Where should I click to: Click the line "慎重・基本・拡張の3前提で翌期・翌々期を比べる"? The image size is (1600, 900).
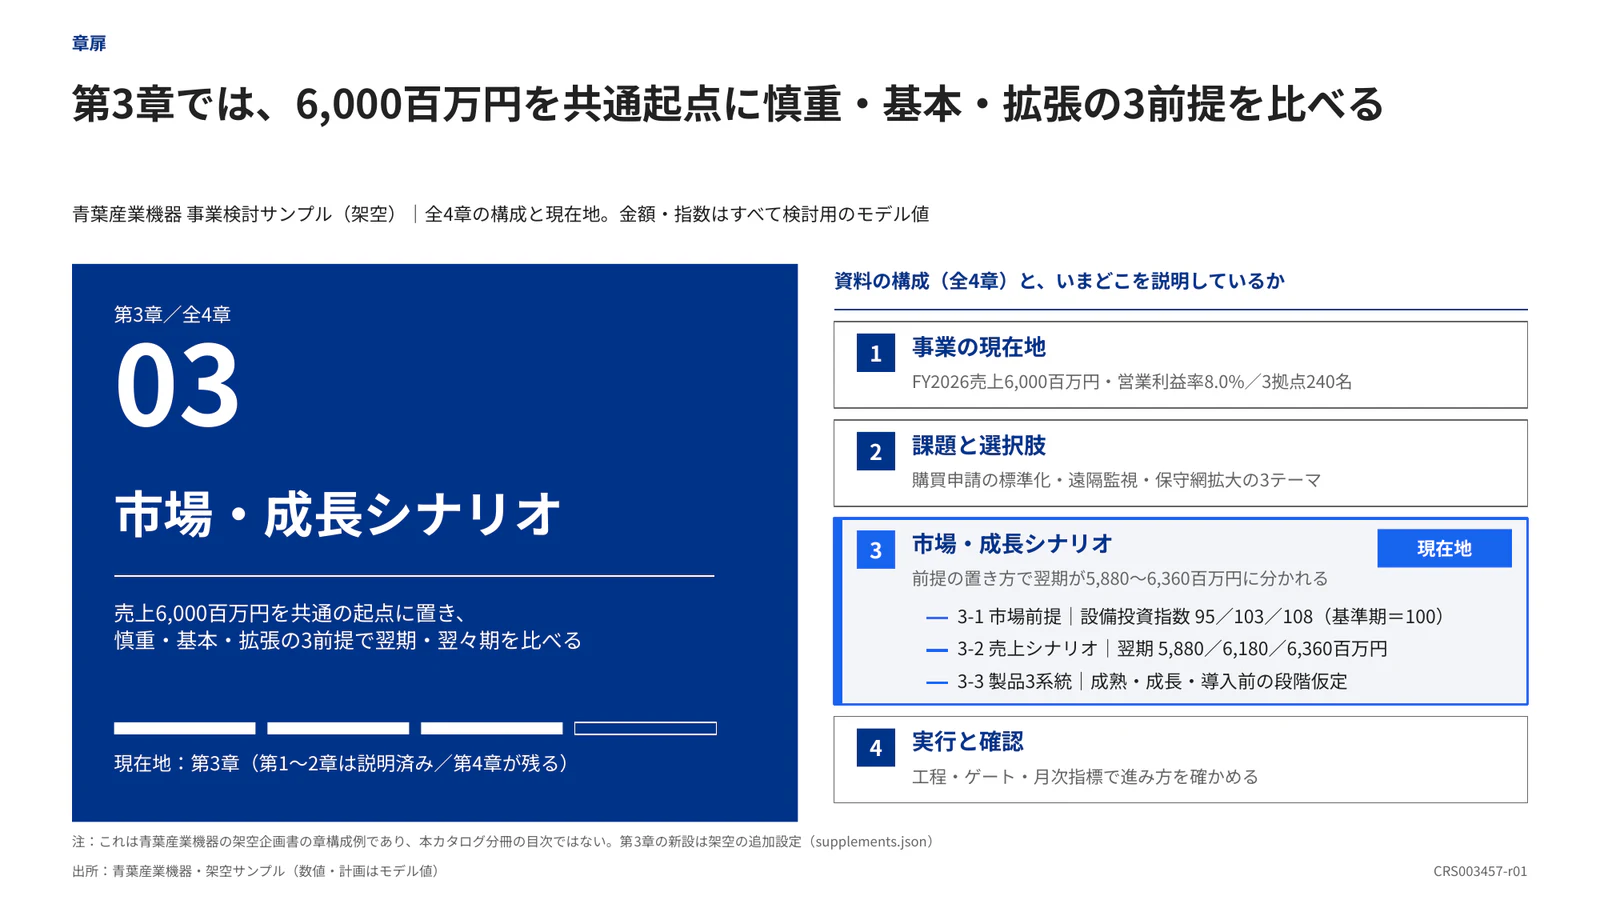[x=348, y=640]
